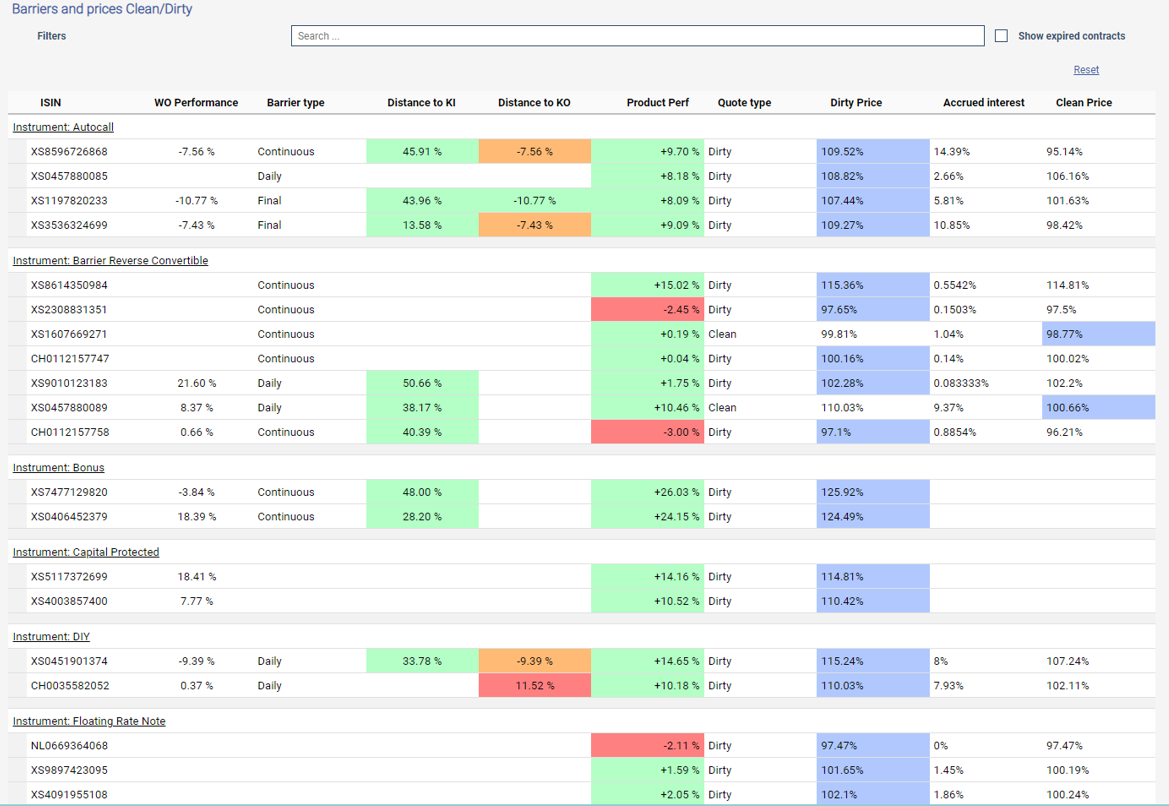Toggle the Show expired contracts checkbox
Image resolution: width=1169 pixels, height=806 pixels.
tap(1001, 36)
